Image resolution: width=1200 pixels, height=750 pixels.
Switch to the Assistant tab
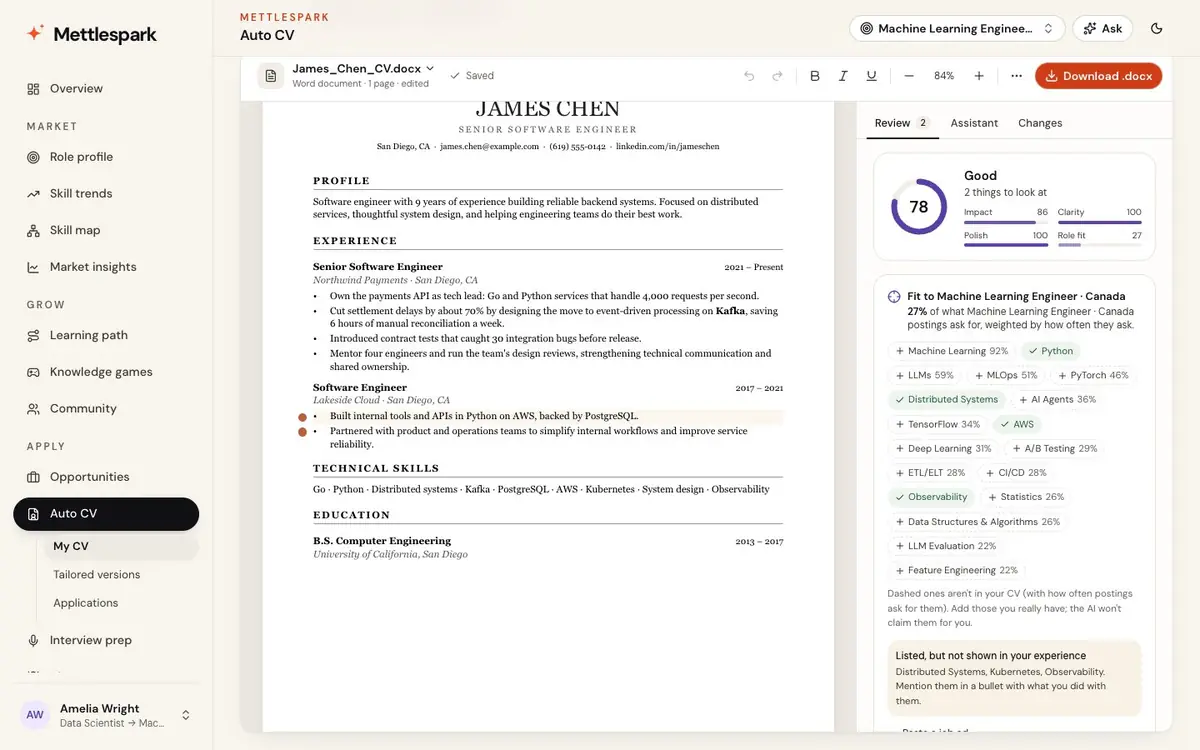[974, 123]
